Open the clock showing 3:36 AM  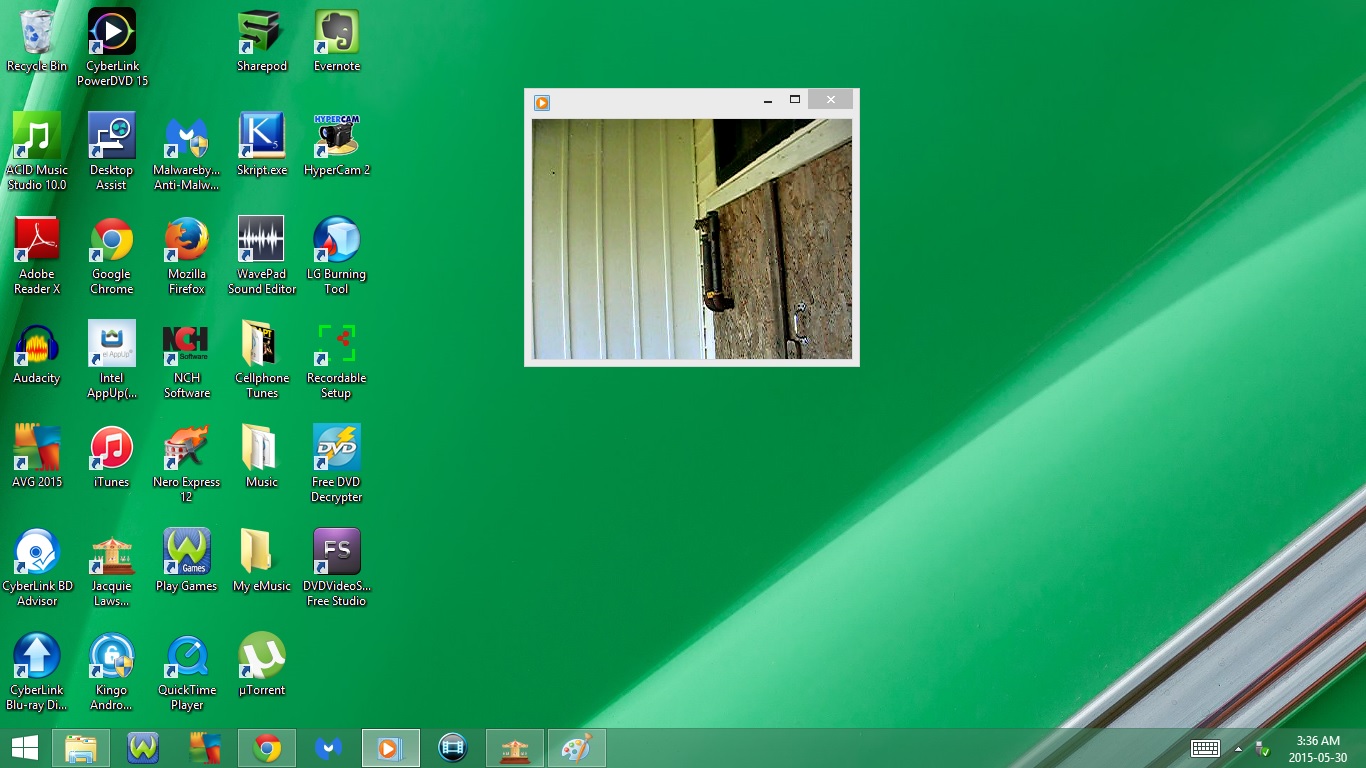(x=1318, y=749)
